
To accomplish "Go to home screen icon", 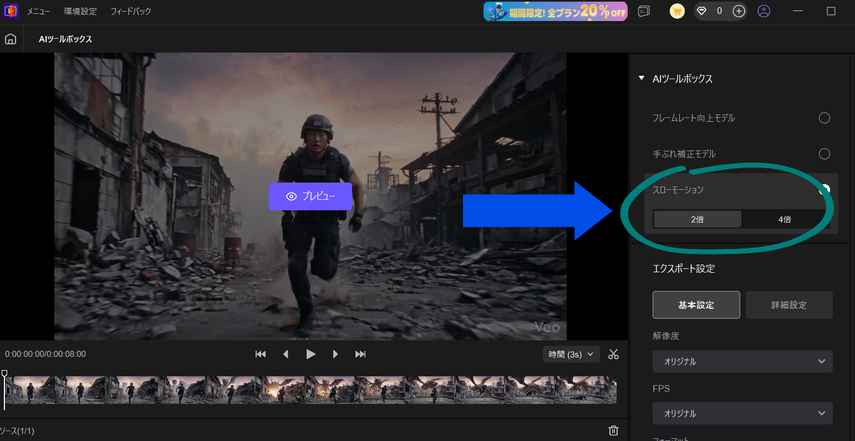I will pyautogui.click(x=10, y=39).
